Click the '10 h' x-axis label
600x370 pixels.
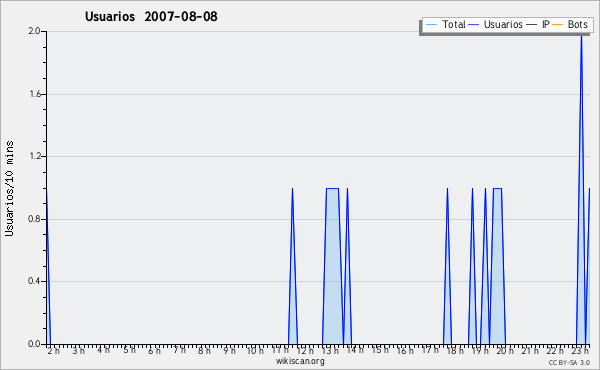tap(255, 351)
